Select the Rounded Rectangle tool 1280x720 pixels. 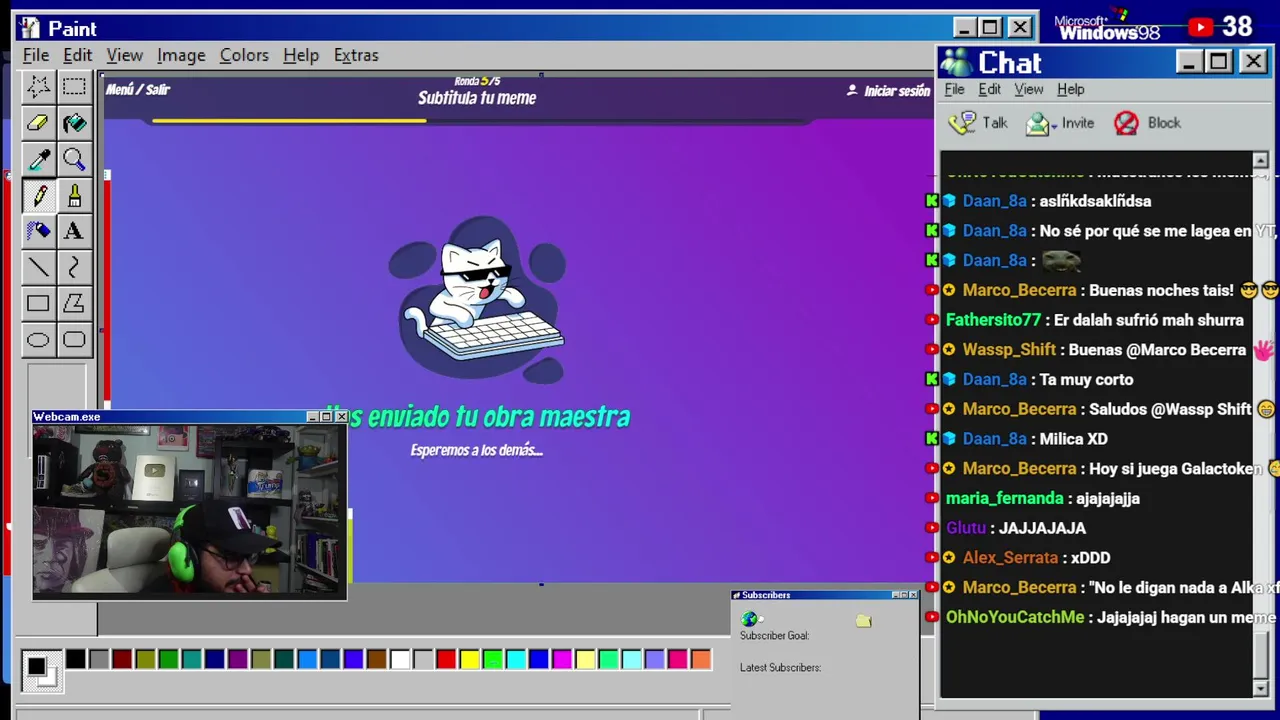click(x=74, y=340)
